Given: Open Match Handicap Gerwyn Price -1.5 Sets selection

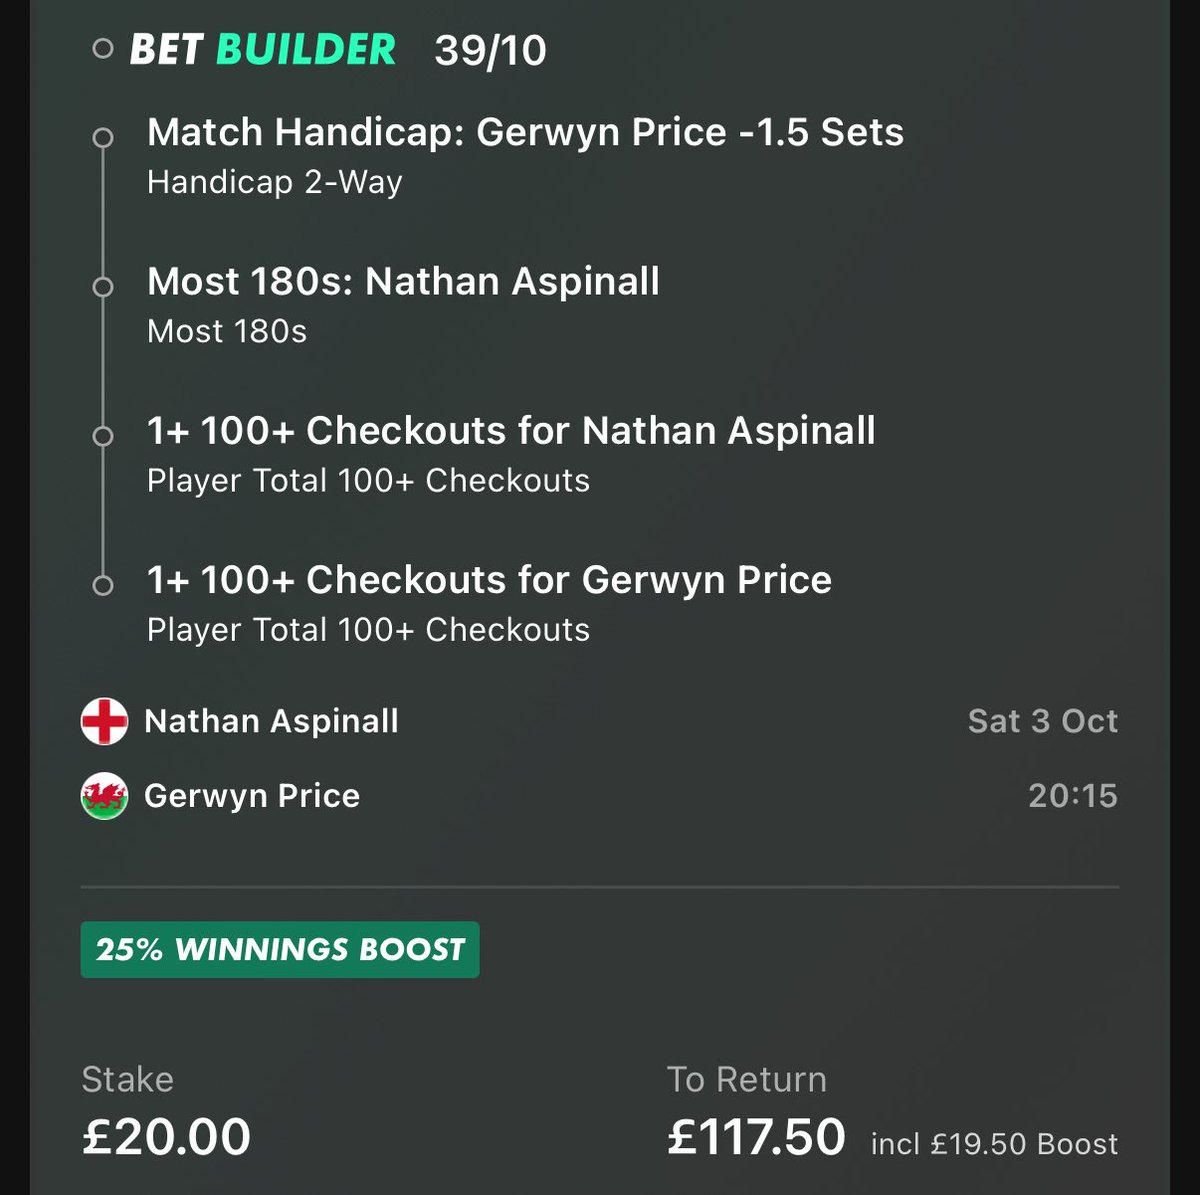Looking at the screenshot, I should [x=525, y=155].
